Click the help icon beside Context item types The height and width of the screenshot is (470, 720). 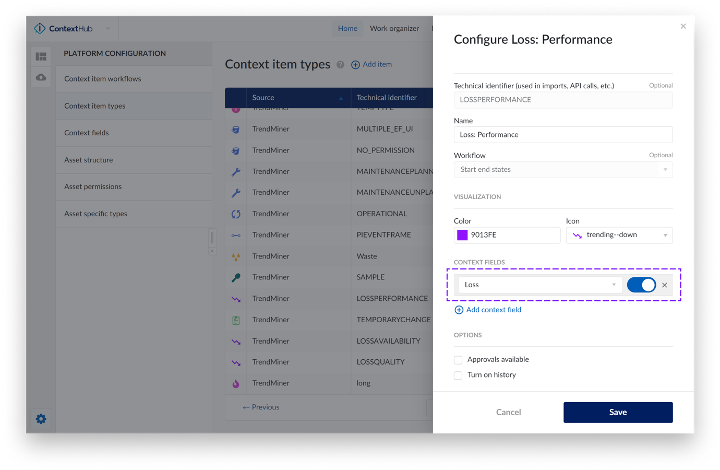pos(340,64)
